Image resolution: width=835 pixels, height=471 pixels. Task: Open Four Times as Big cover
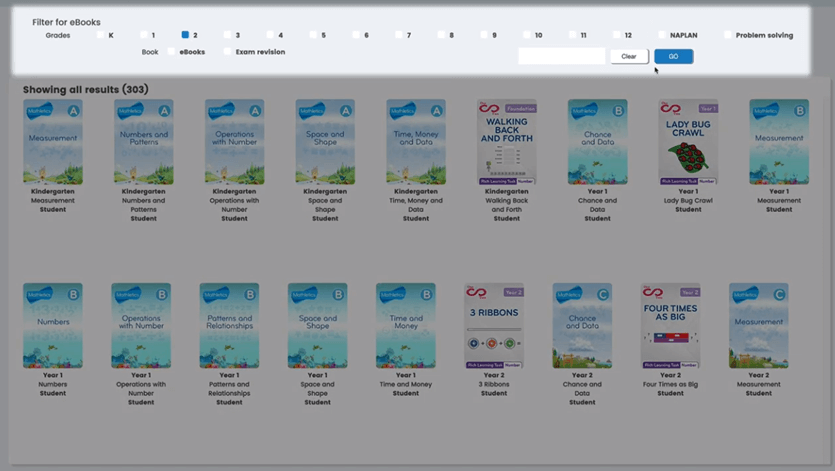670,326
